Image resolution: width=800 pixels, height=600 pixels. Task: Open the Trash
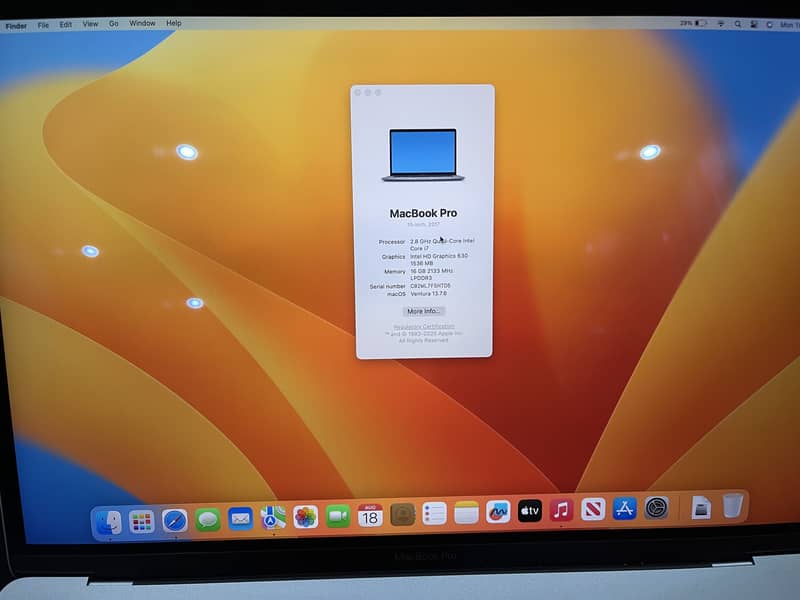pos(733,505)
